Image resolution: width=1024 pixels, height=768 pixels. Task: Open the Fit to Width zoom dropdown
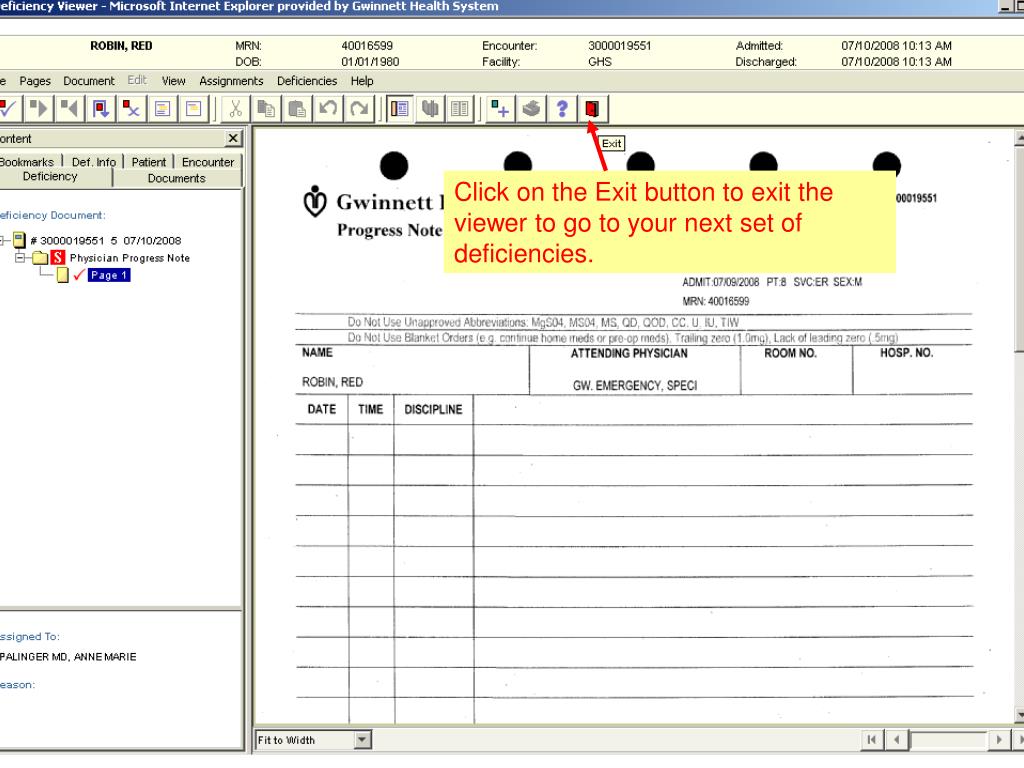point(362,740)
